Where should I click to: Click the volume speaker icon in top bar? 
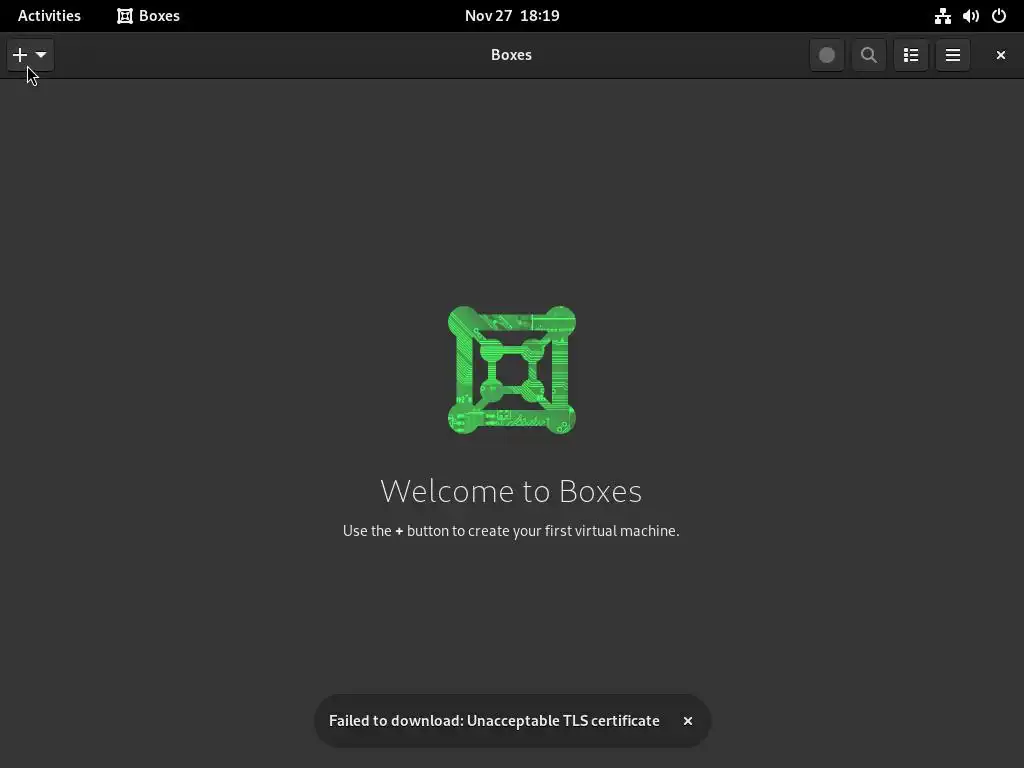tap(970, 16)
